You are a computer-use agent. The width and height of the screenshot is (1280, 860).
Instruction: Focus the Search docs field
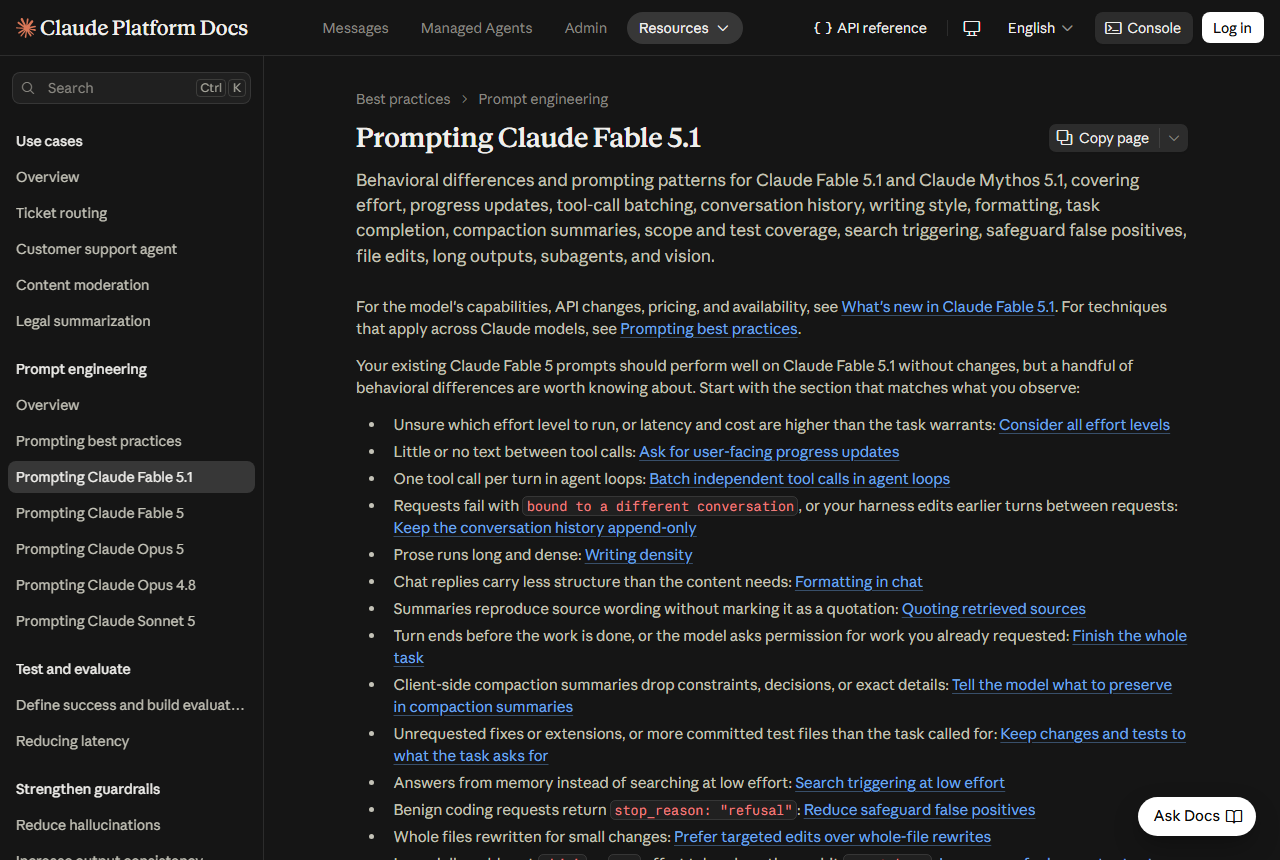[131, 88]
